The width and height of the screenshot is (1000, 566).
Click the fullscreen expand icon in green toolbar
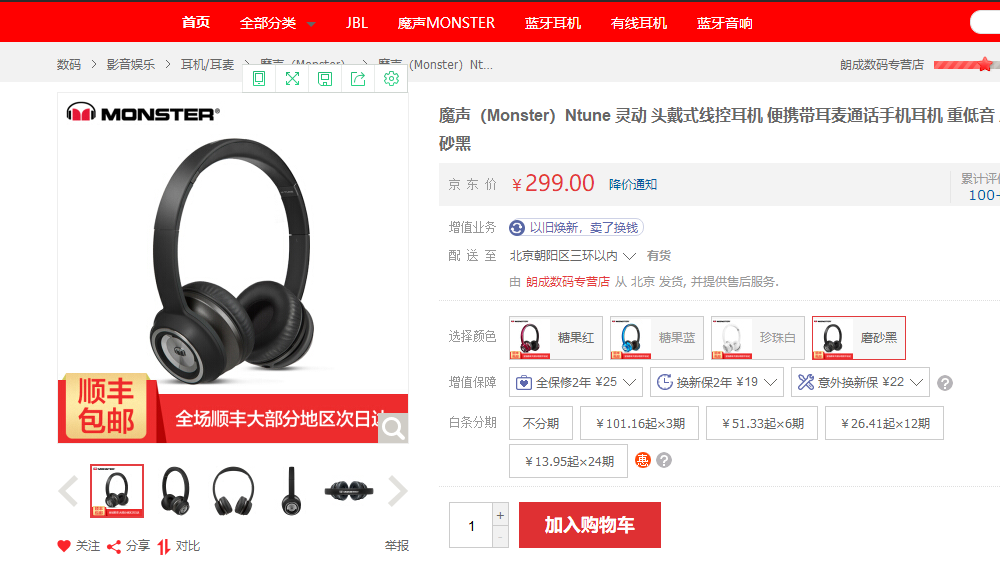(292, 78)
